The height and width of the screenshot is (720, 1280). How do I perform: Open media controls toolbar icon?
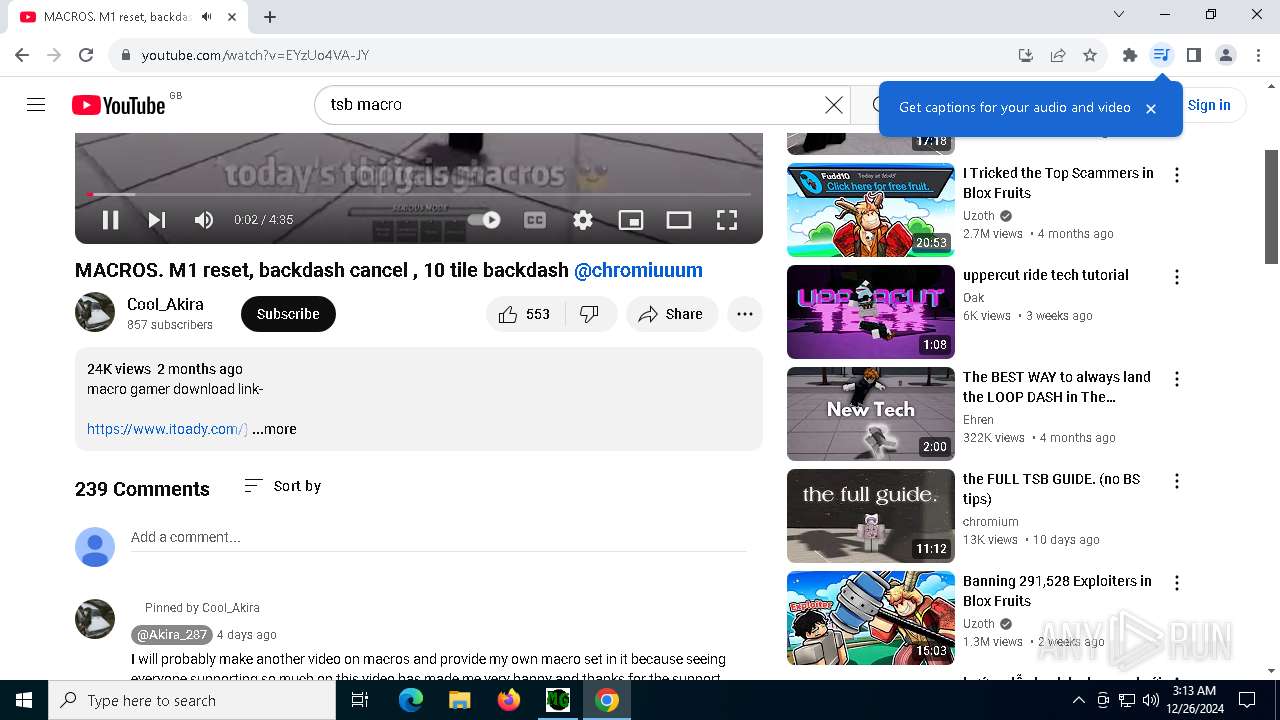[1161, 55]
